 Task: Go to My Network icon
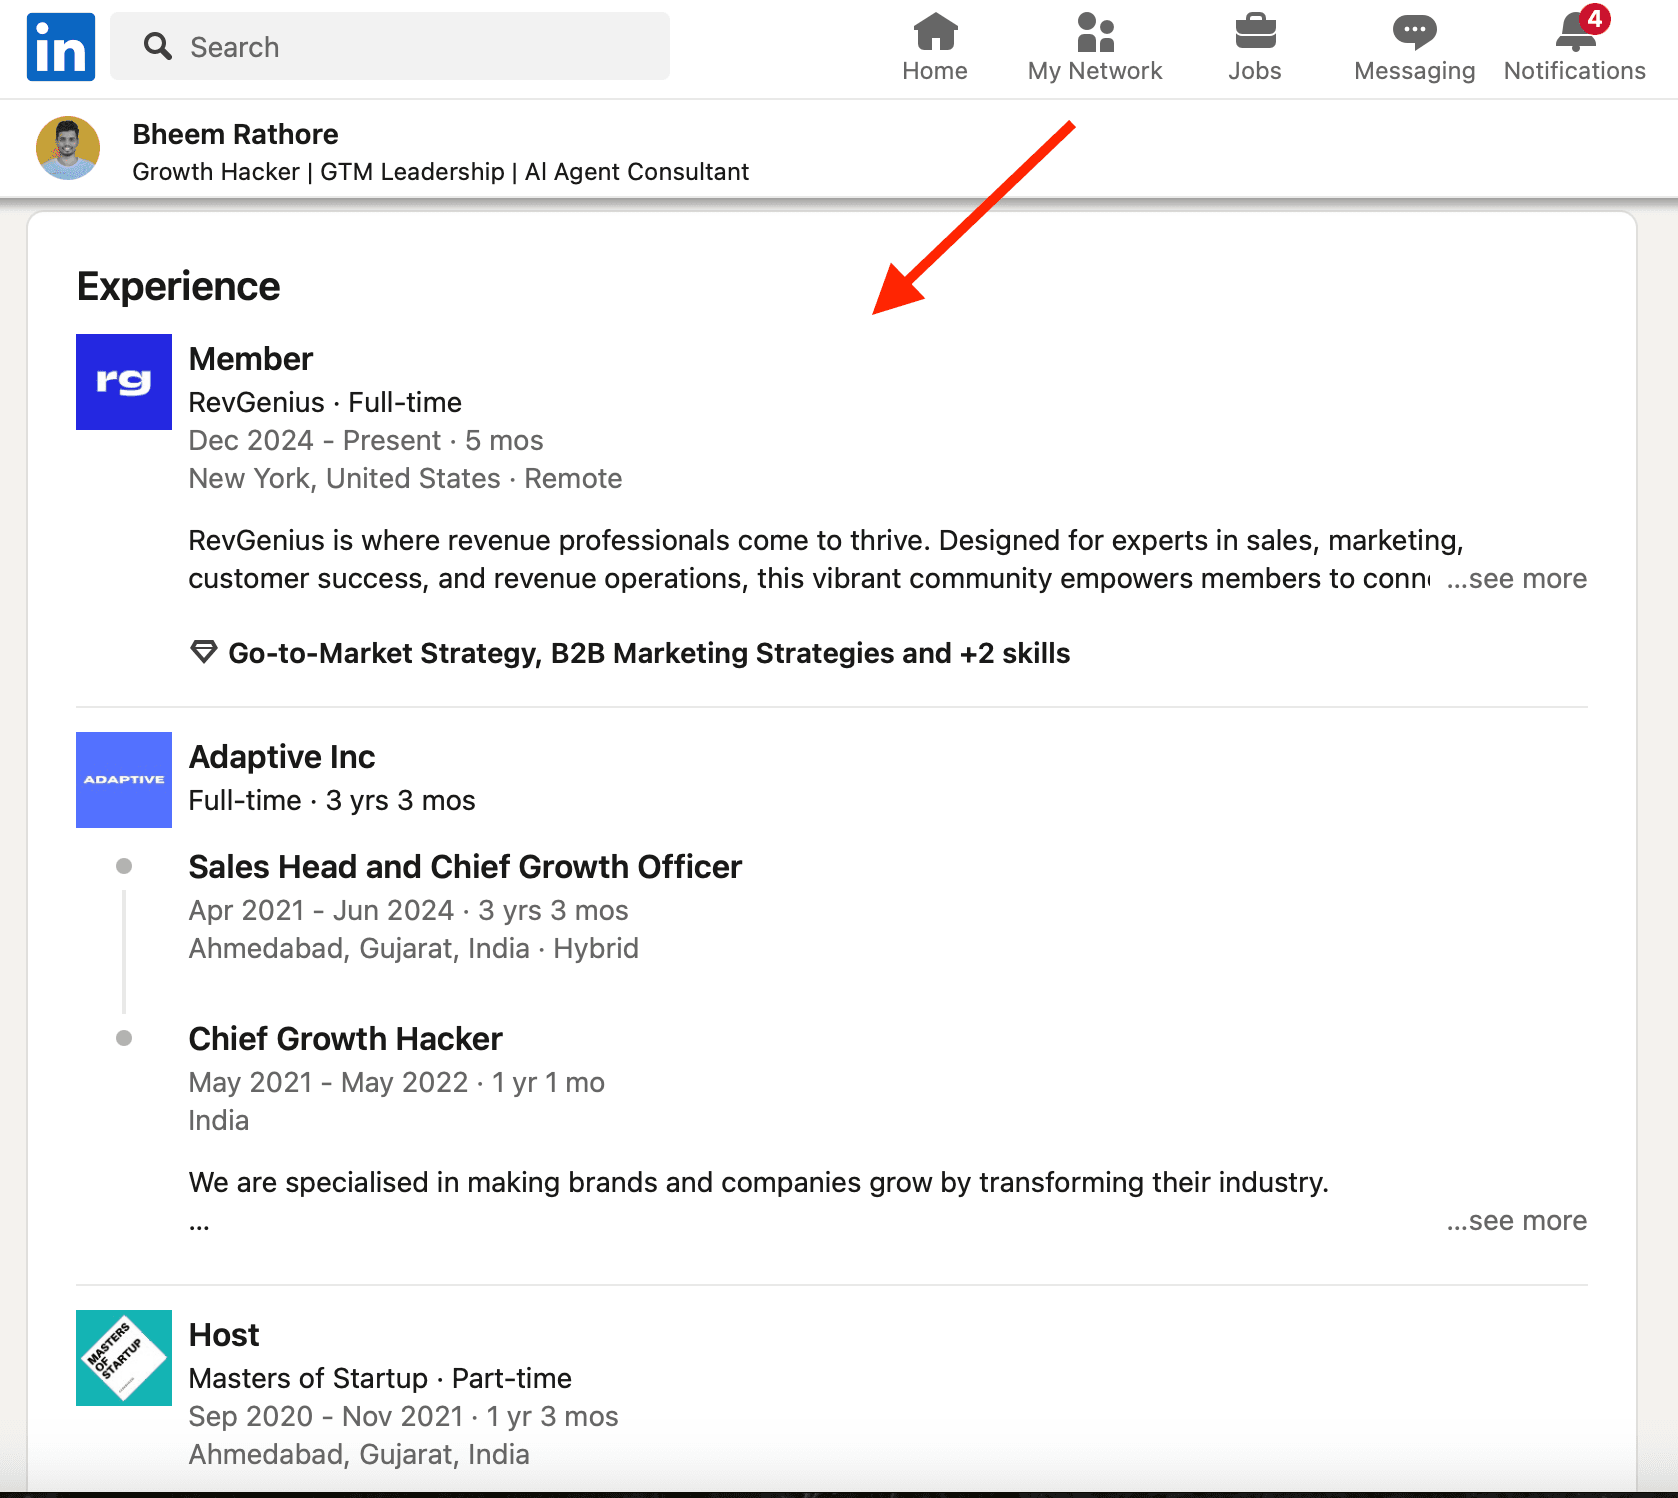point(1095,32)
